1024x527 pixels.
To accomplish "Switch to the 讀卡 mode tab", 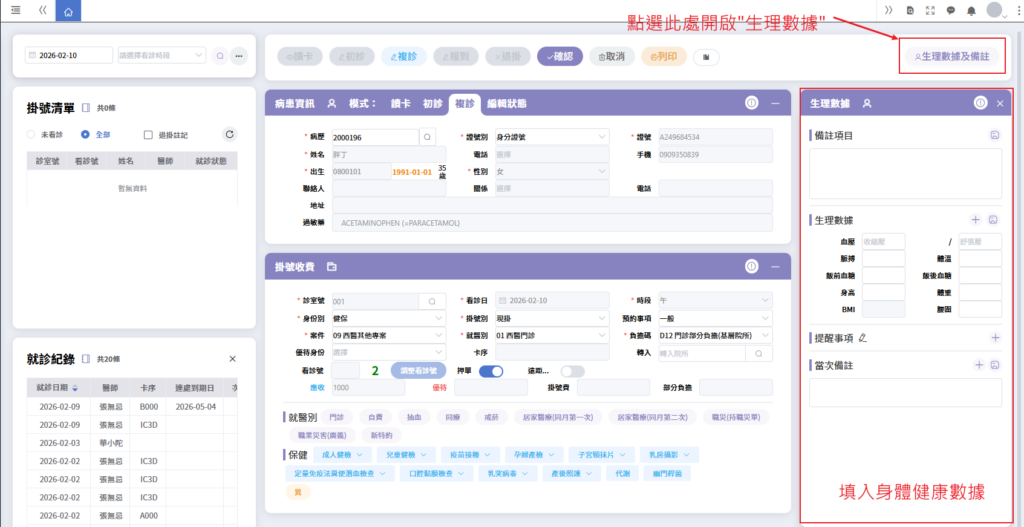I will click(400, 103).
